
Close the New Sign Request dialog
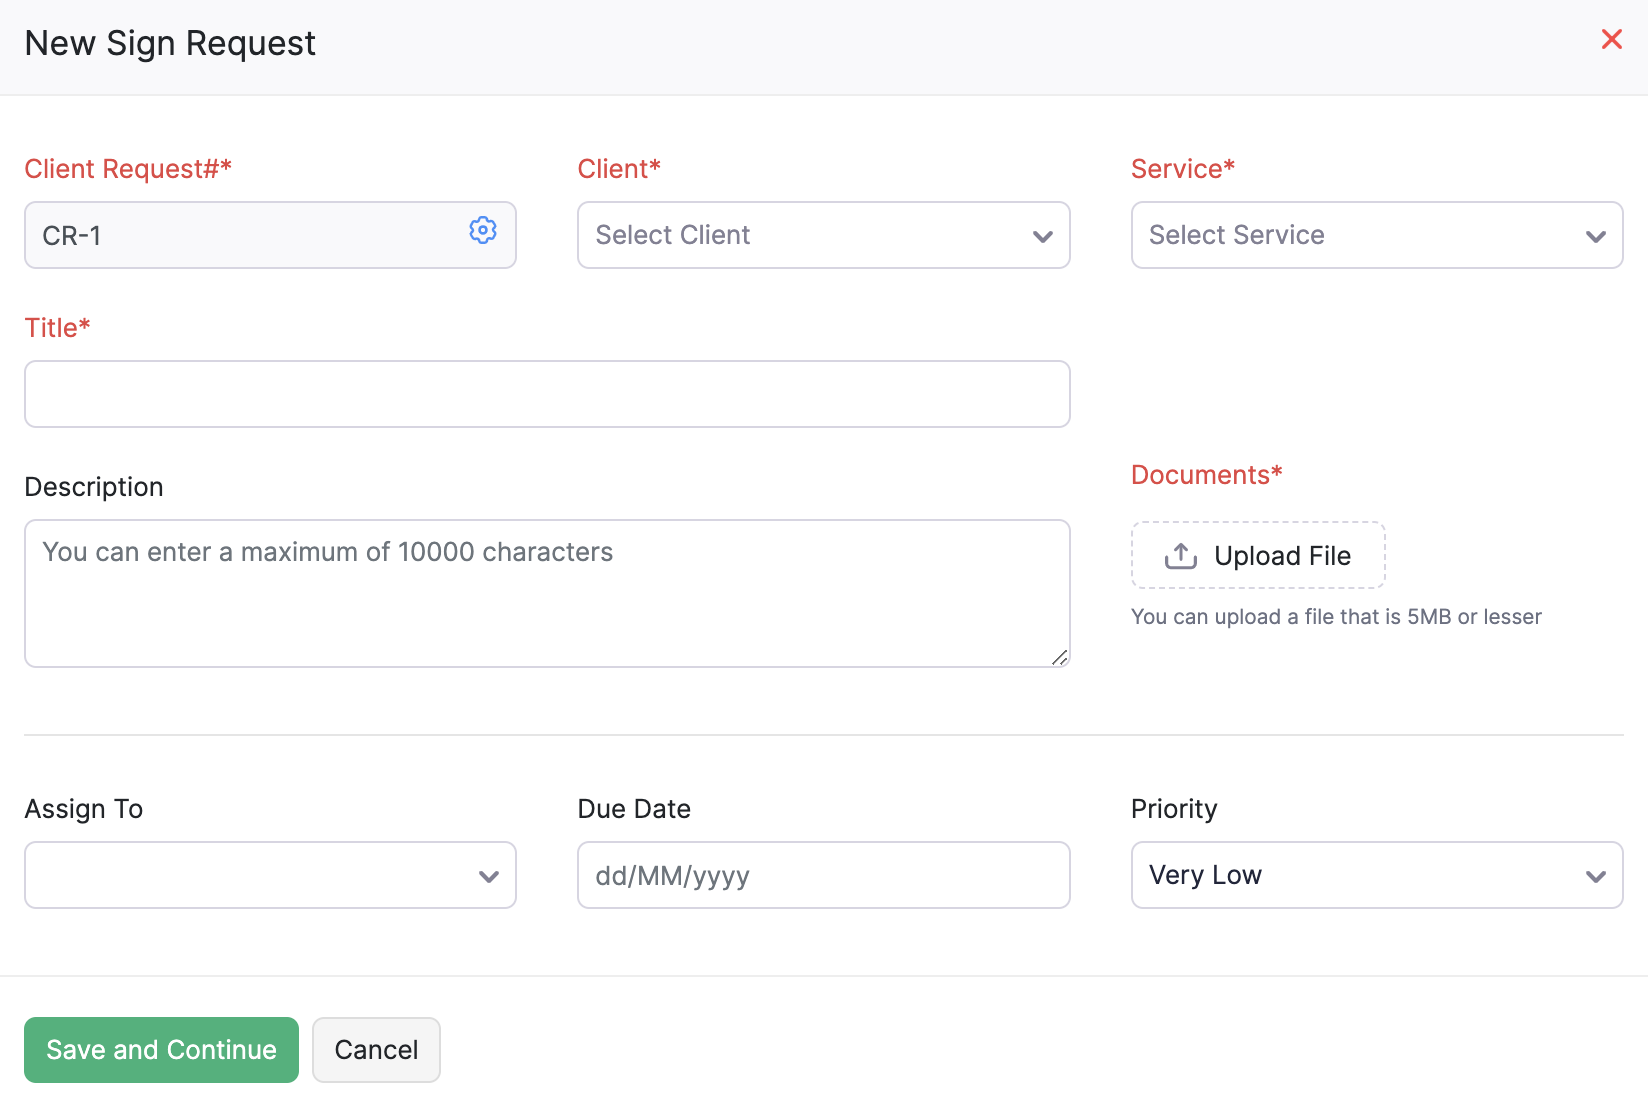click(1611, 40)
